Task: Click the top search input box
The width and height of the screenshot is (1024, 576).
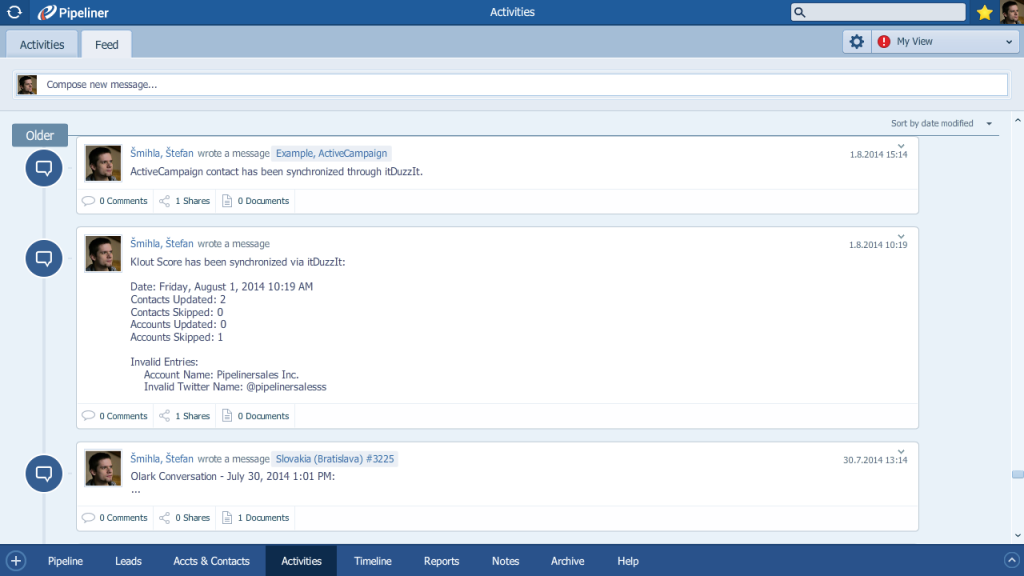Action: coord(878,12)
